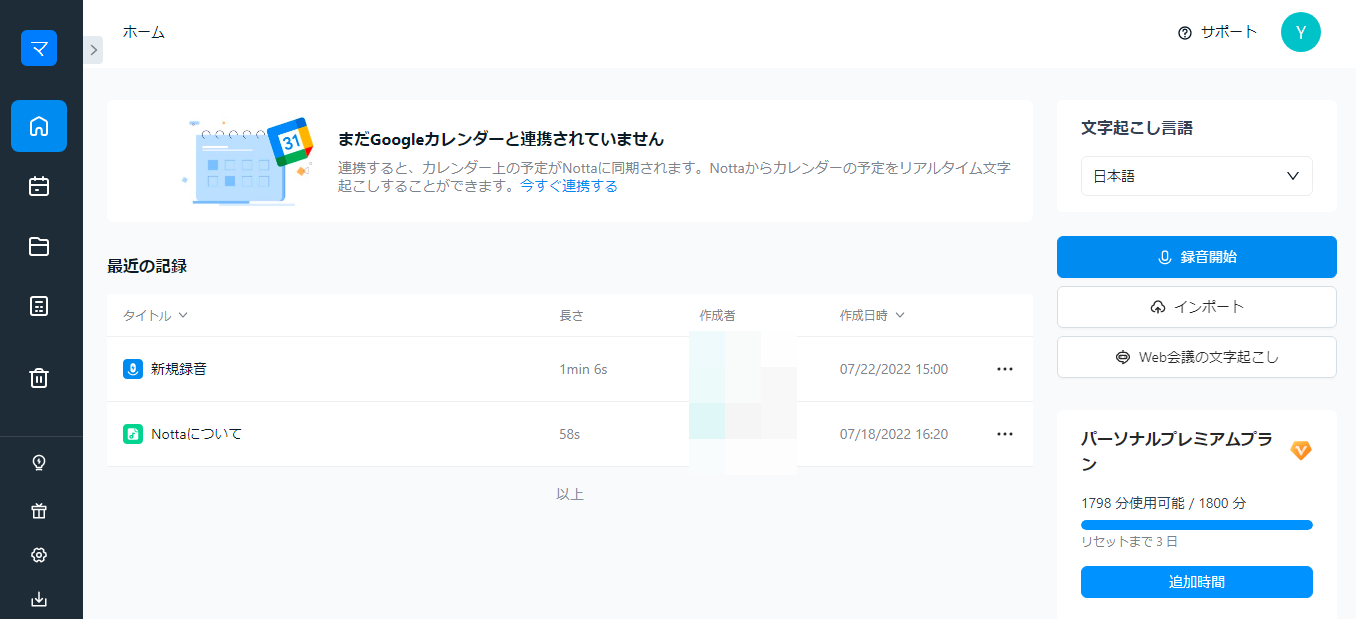Click the Notta logo icon in sidebar
The image size is (1356, 619).
(39, 48)
